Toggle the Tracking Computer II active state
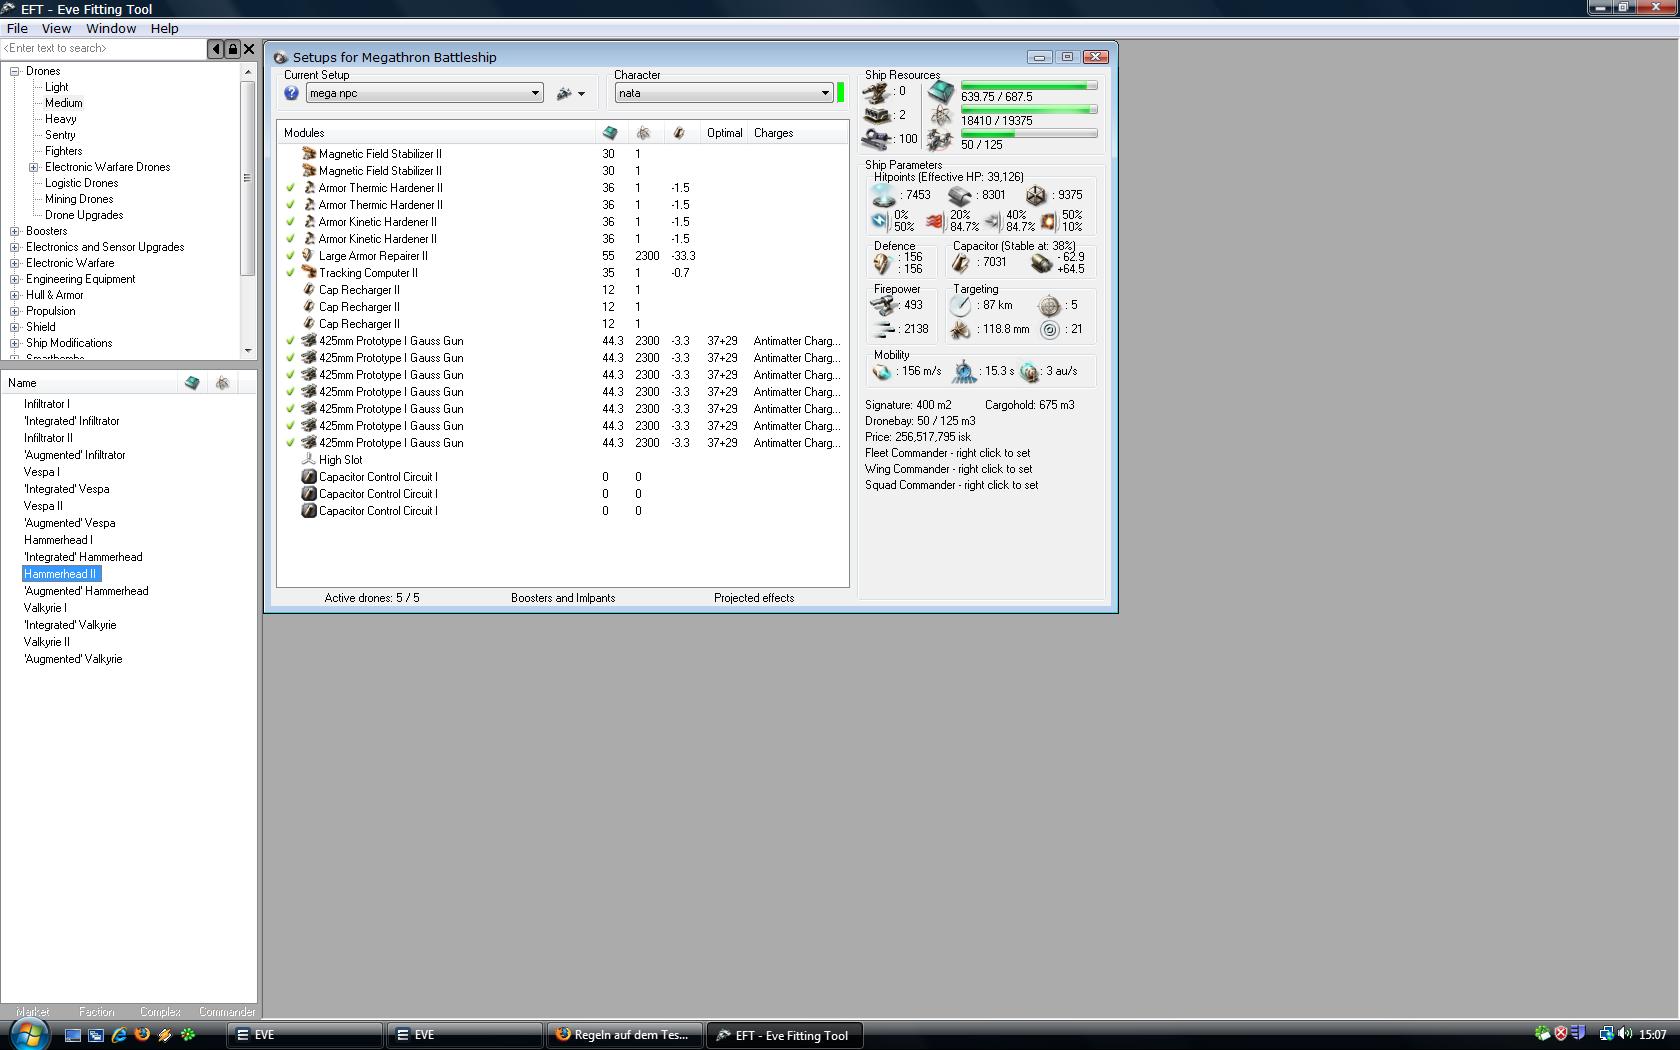 (291, 273)
